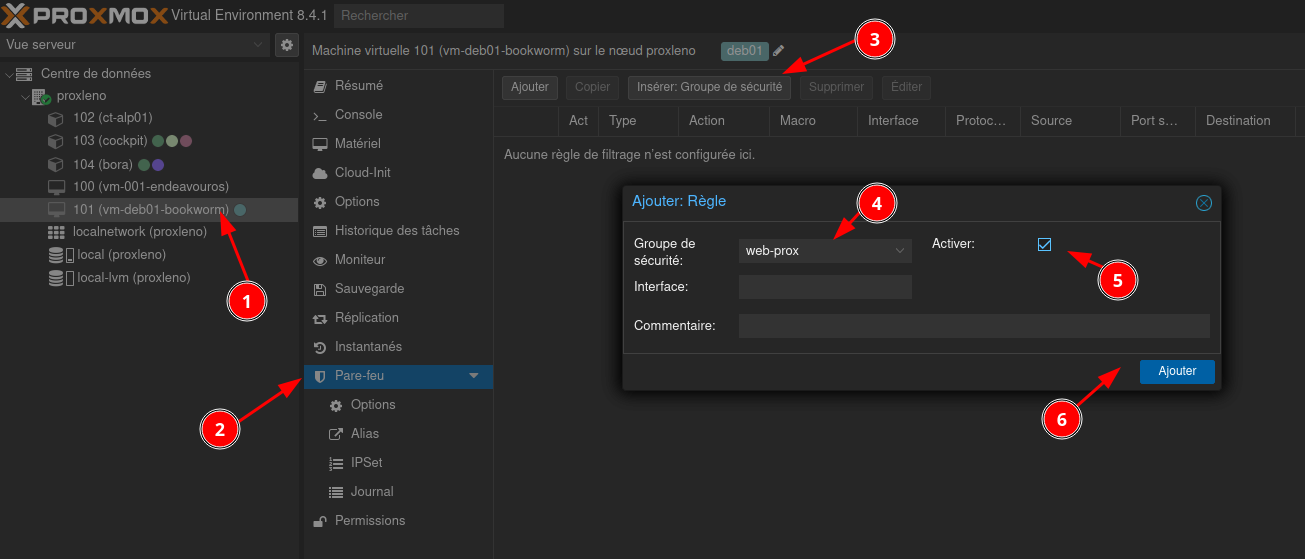
Task: Open Permissions section
Action: tap(369, 521)
